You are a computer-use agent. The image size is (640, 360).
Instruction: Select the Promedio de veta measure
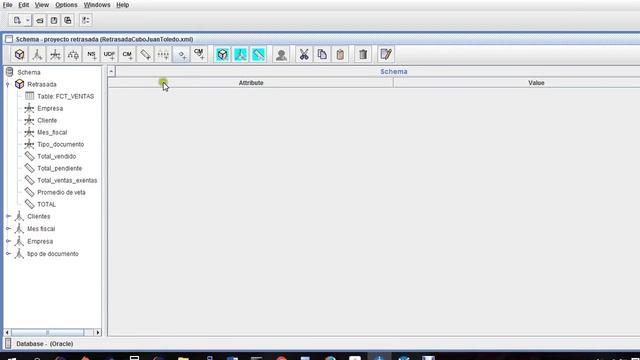pyautogui.click(x=61, y=192)
